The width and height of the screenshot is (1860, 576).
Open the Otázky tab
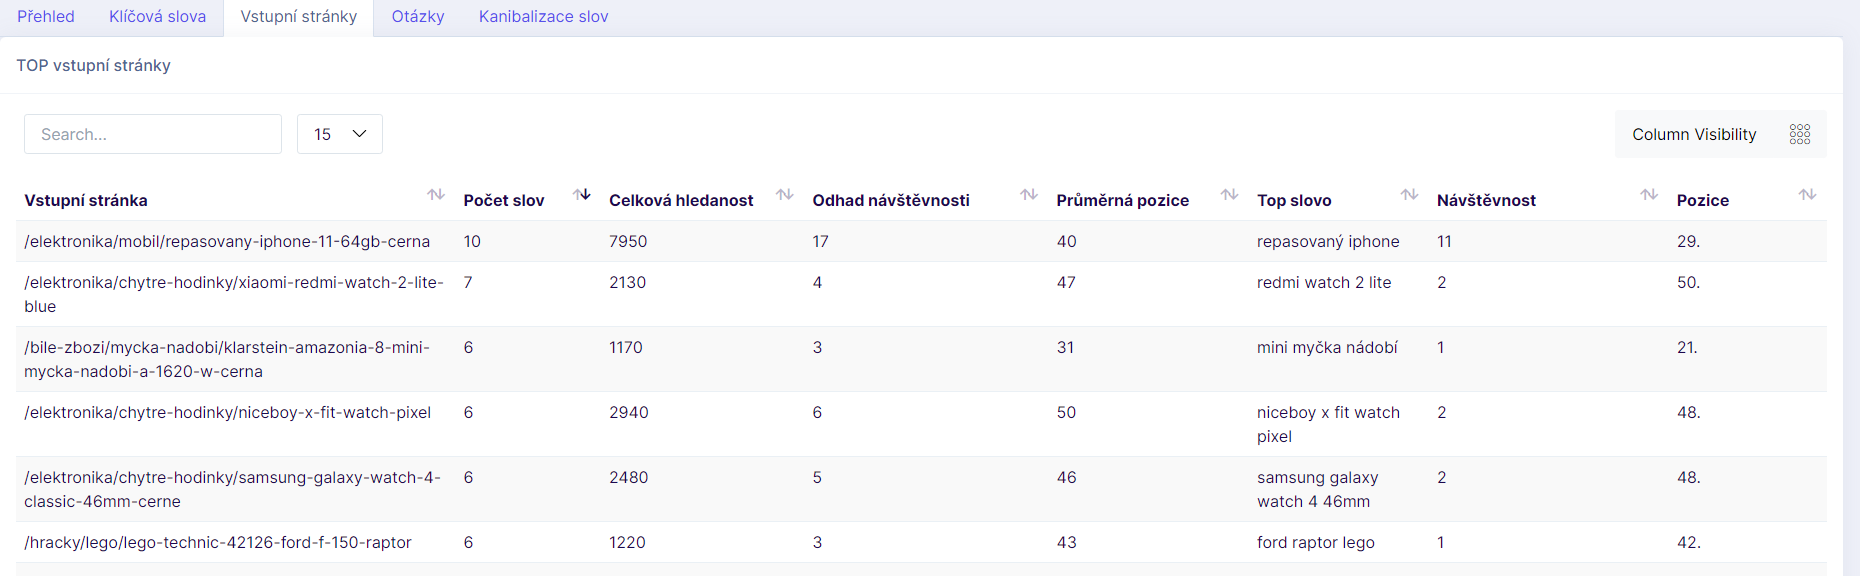tap(418, 16)
